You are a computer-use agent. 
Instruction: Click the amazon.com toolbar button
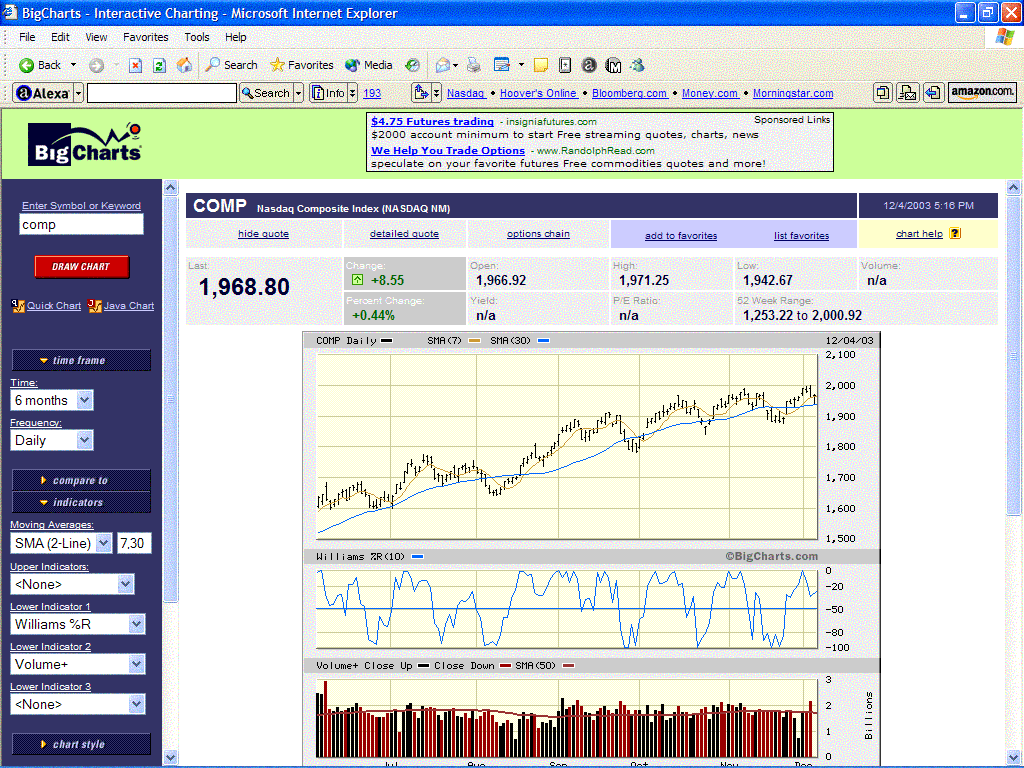pyautogui.click(x=982, y=92)
